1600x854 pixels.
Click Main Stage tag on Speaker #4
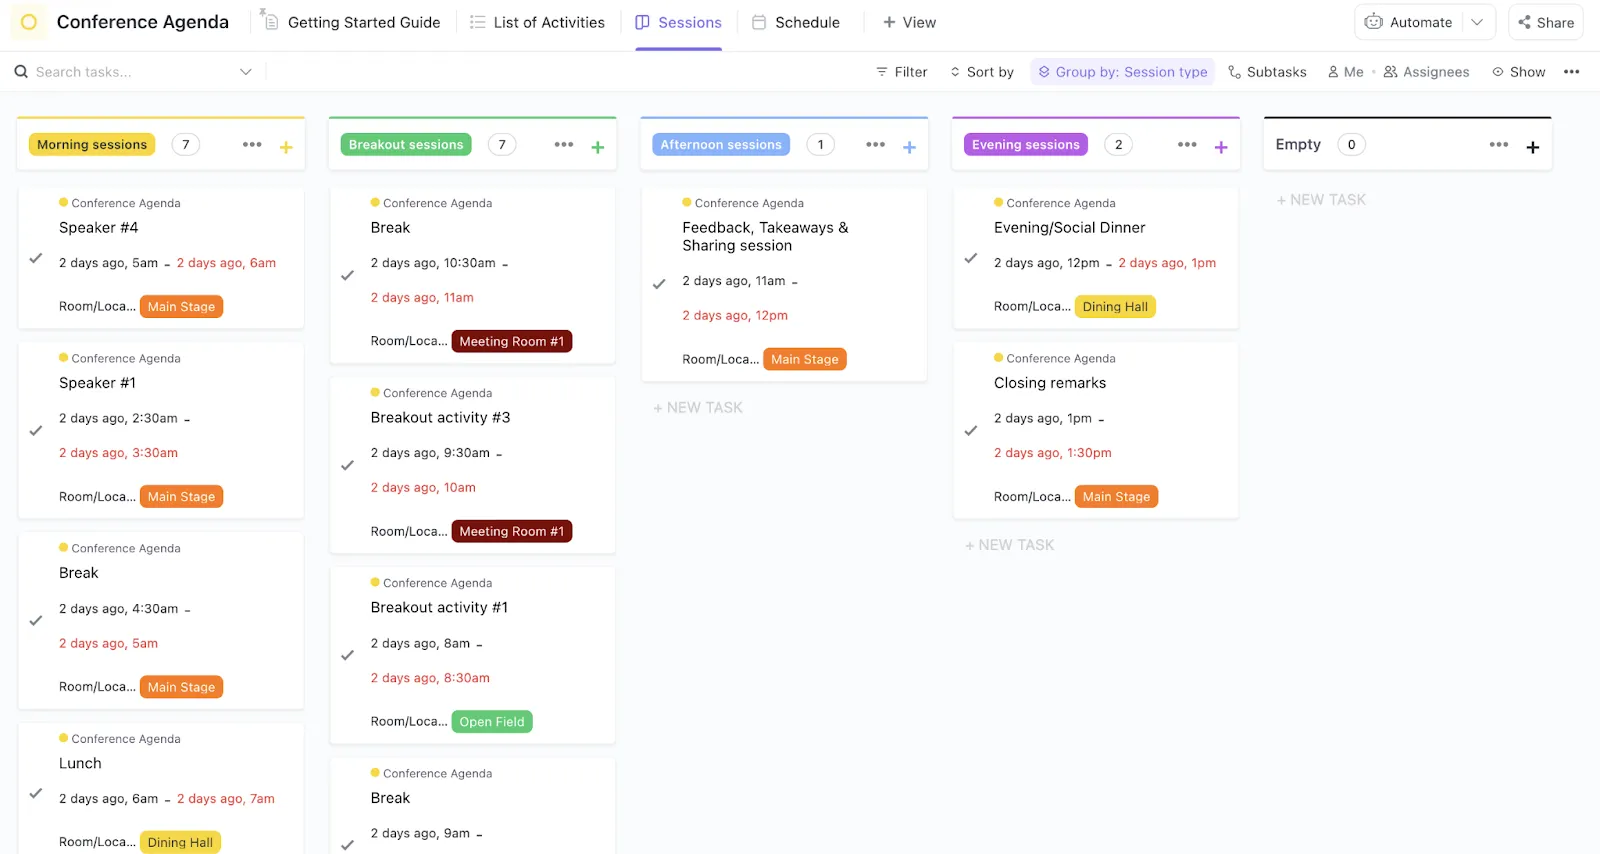[x=181, y=307]
